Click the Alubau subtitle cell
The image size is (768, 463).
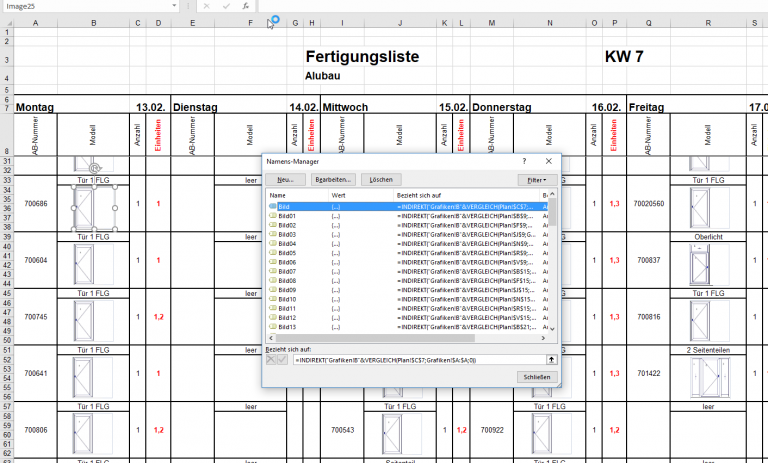[322, 76]
